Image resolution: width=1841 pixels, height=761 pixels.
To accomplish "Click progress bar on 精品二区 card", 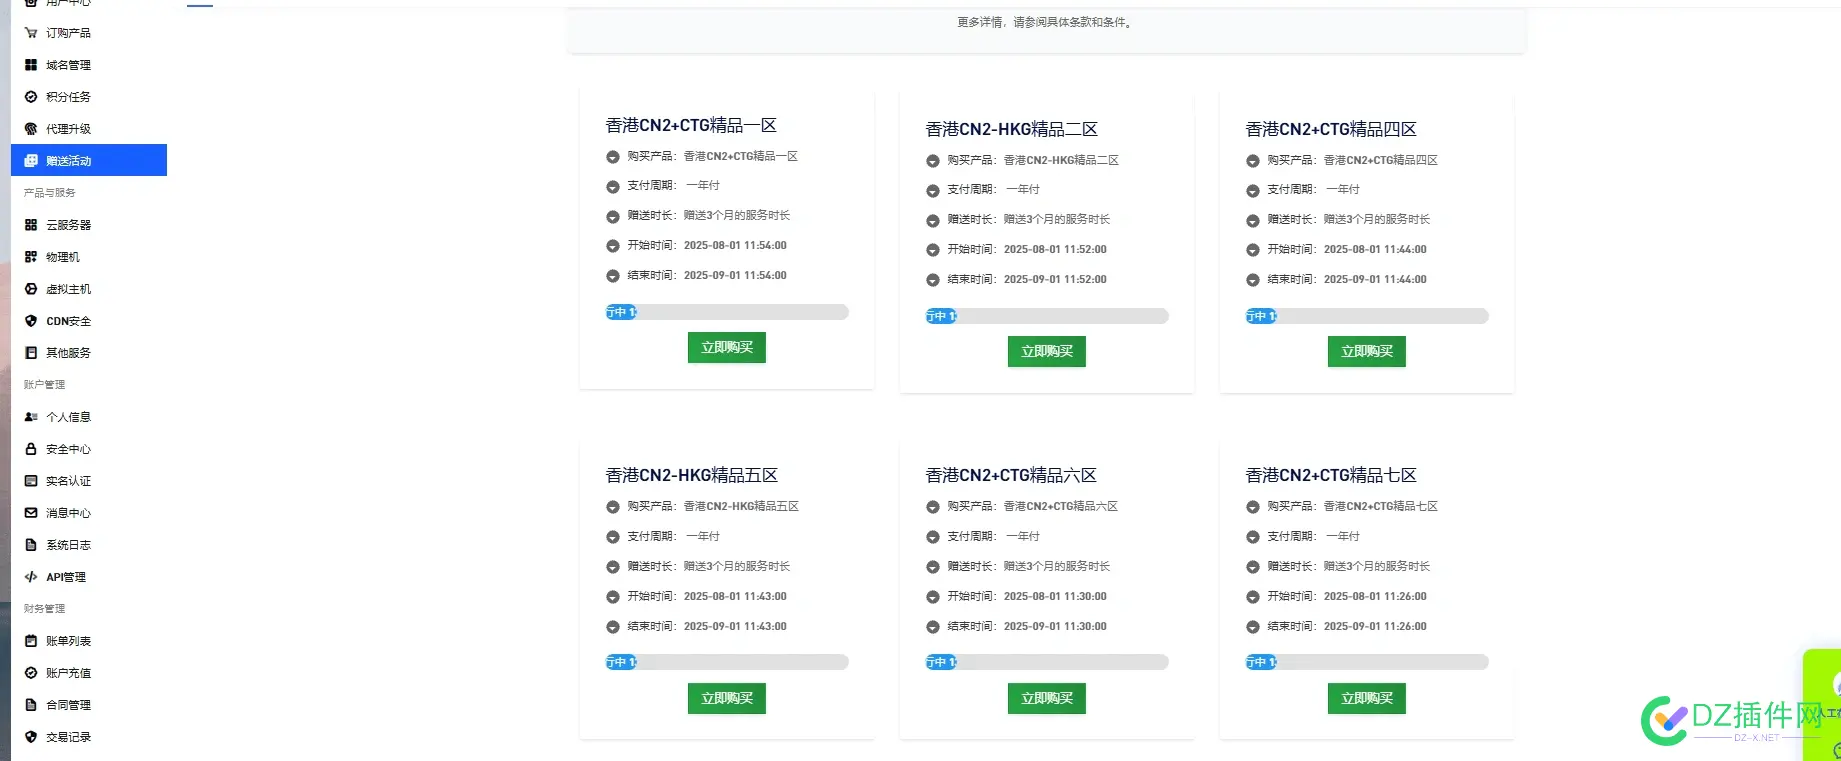I will pyautogui.click(x=1047, y=316).
